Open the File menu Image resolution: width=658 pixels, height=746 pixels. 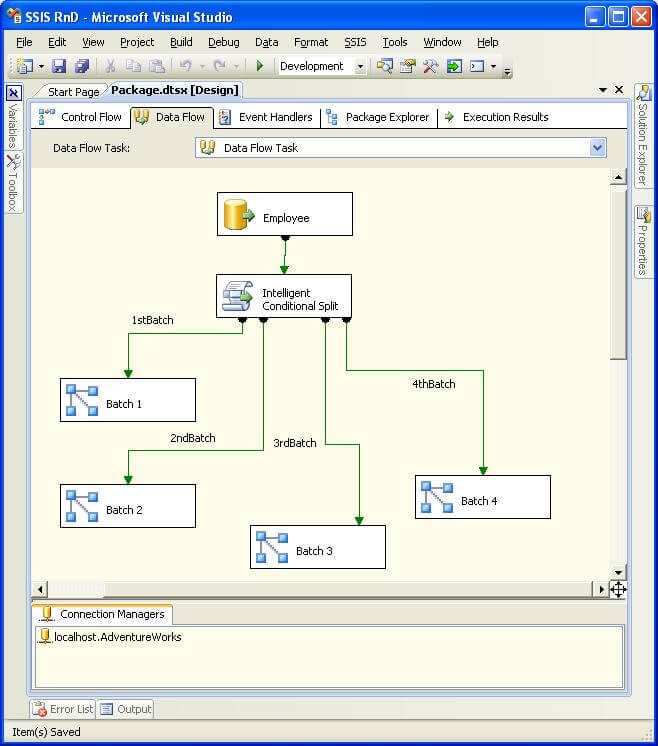tap(24, 42)
